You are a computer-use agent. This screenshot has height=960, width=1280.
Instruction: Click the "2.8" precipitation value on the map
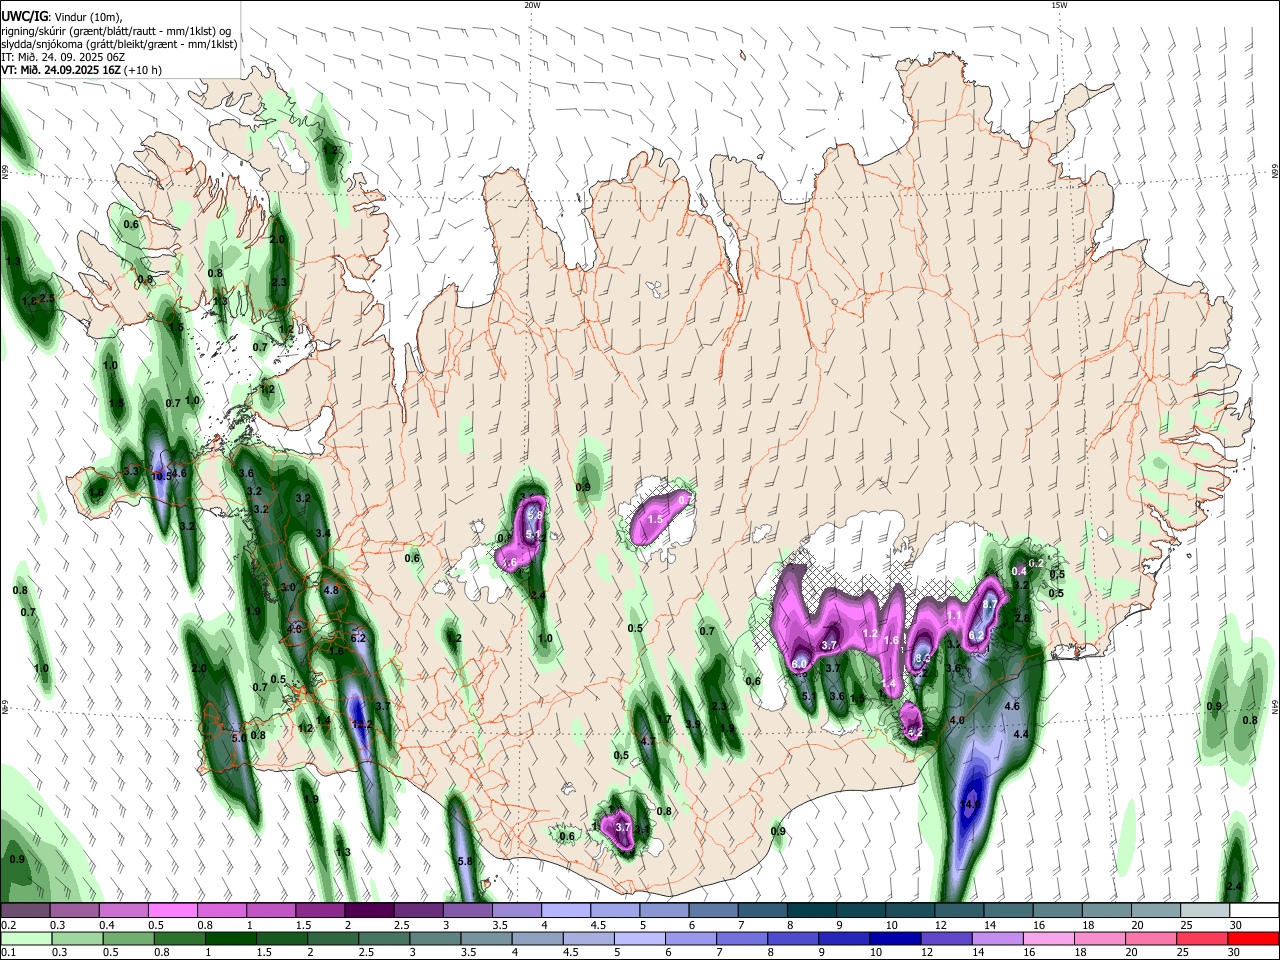tap(1022, 619)
